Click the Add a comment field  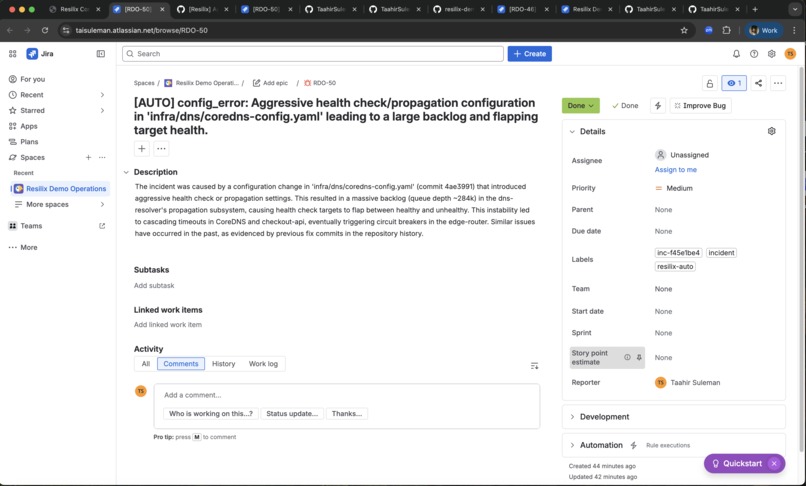coord(346,395)
